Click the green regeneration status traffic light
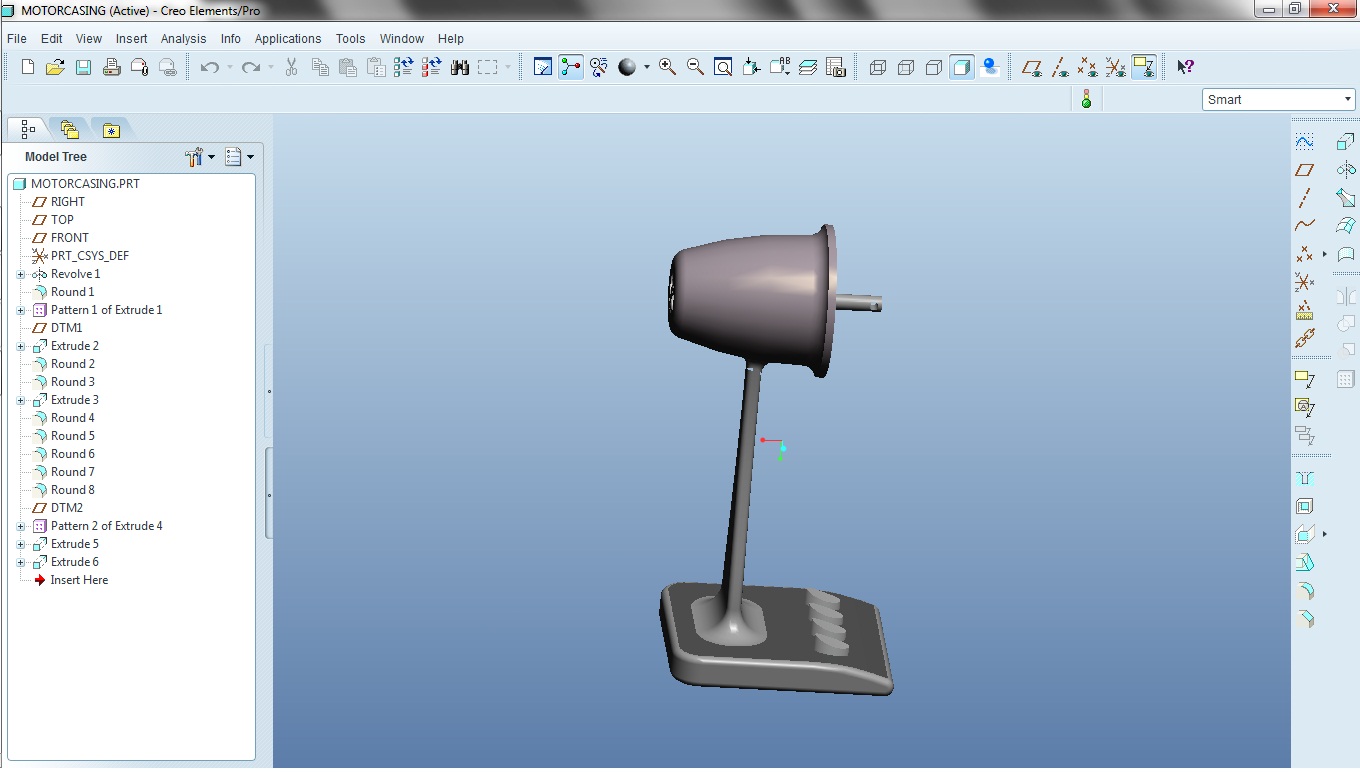This screenshot has height=772, width=1360. pyautogui.click(x=1087, y=99)
